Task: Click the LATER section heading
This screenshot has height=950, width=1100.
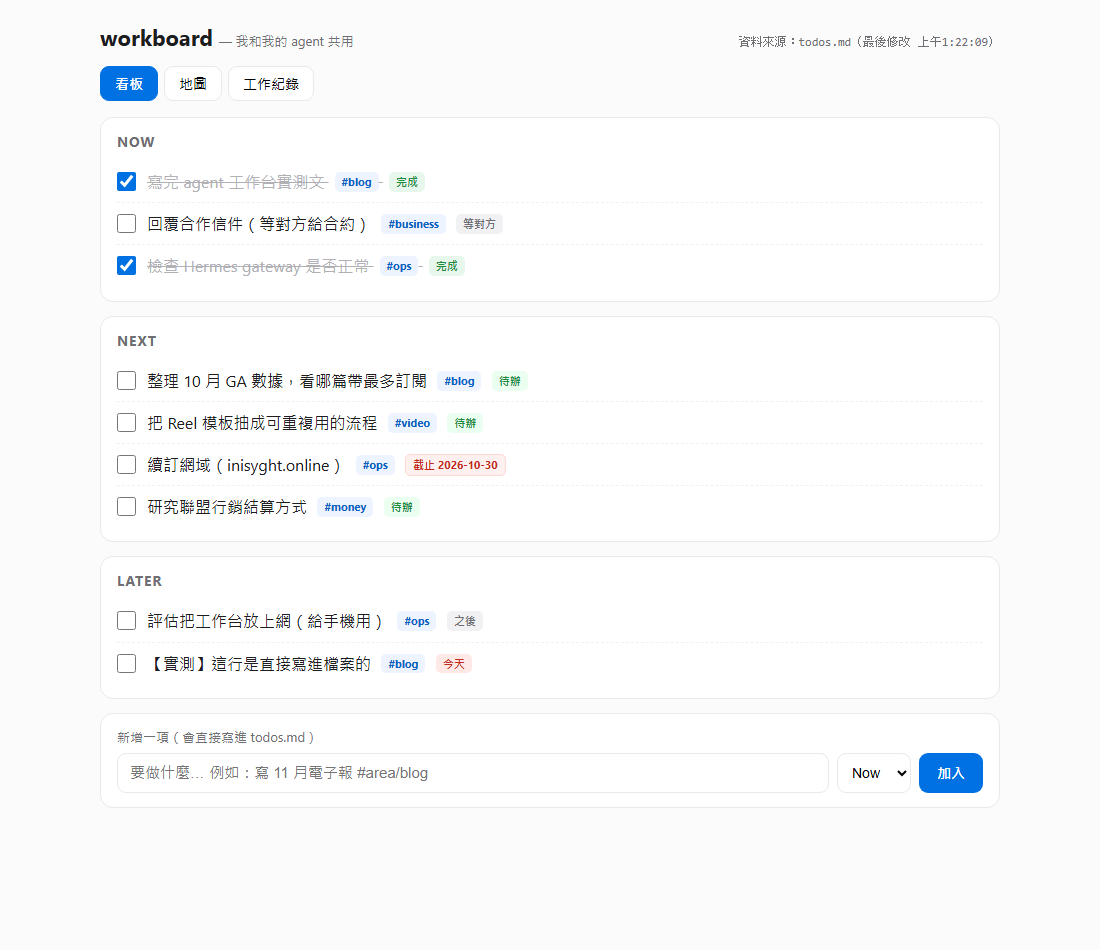Action: tap(140, 582)
